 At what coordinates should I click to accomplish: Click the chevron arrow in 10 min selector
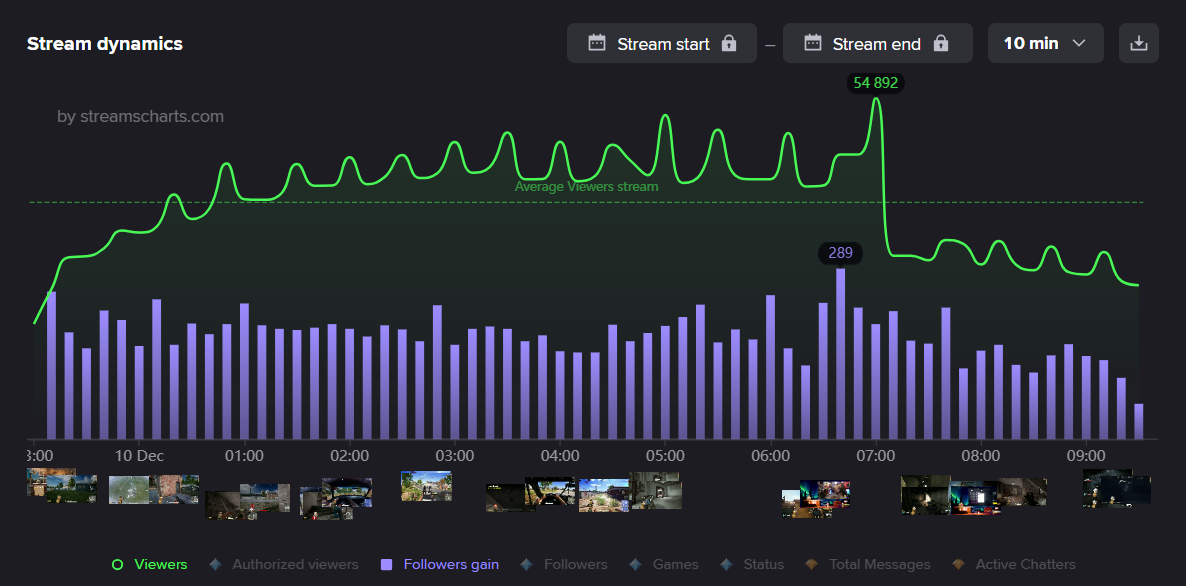pos(1079,43)
